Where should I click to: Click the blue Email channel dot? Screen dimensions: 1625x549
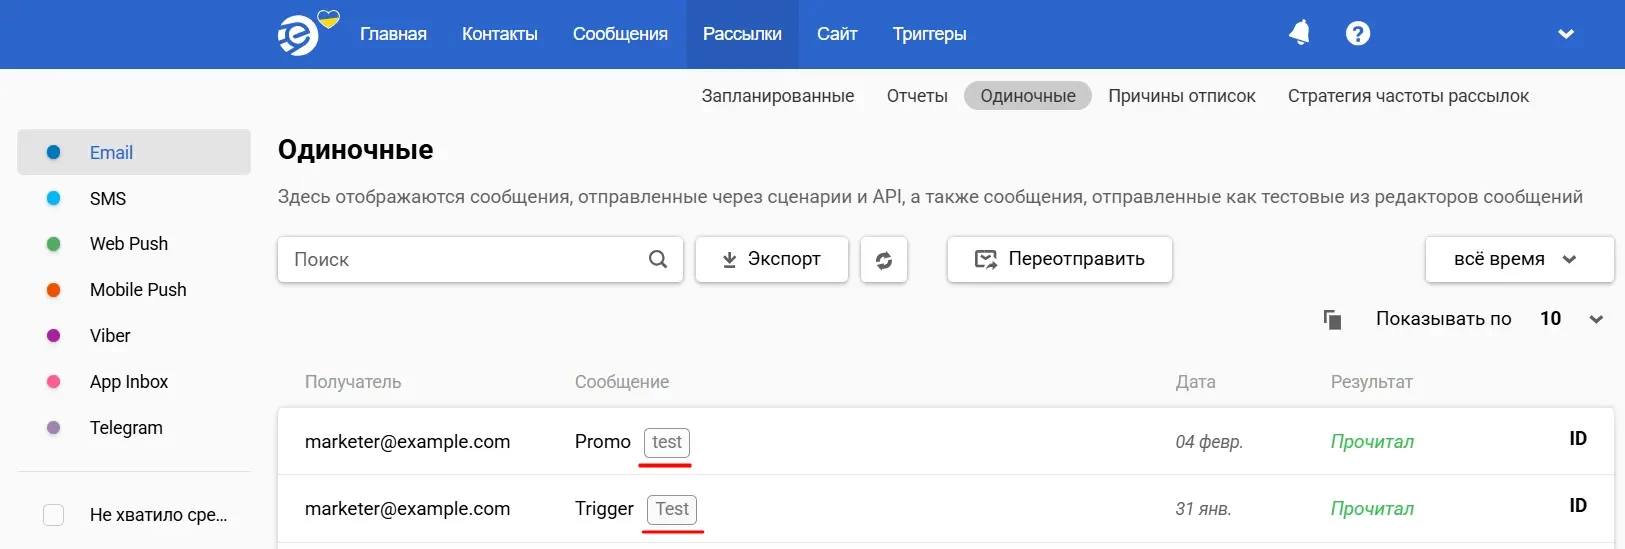54,152
